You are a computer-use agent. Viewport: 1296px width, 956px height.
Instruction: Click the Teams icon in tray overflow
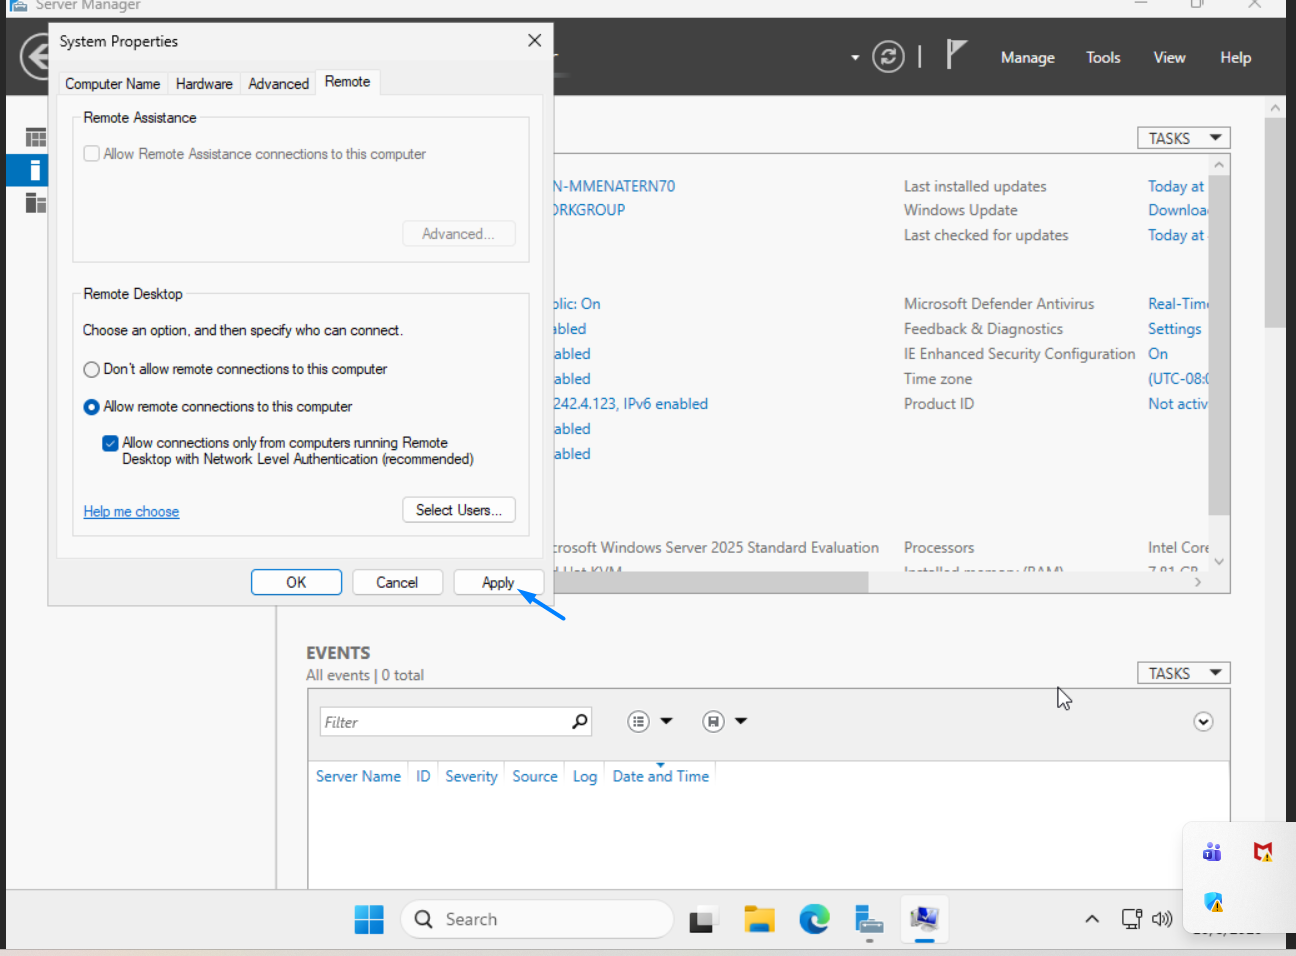[x=1212, y=852]
